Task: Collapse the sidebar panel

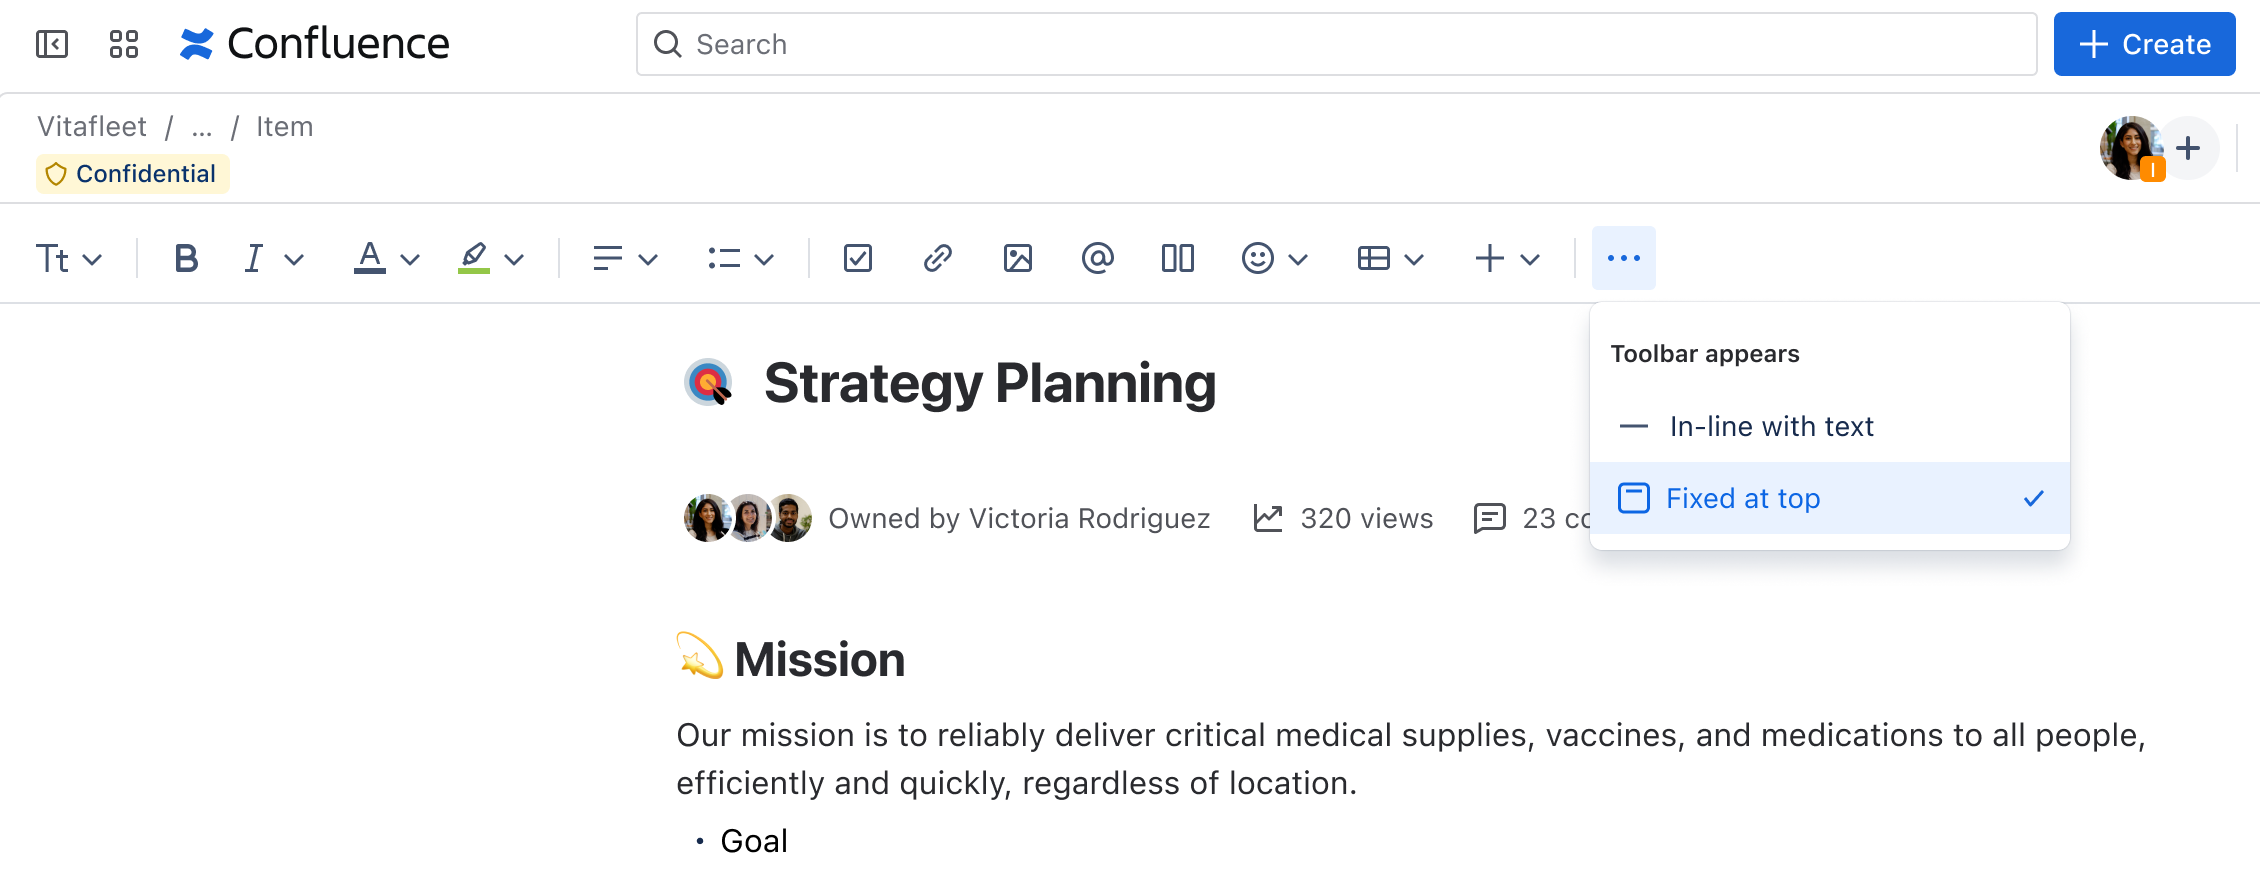Action: (52, 44)
